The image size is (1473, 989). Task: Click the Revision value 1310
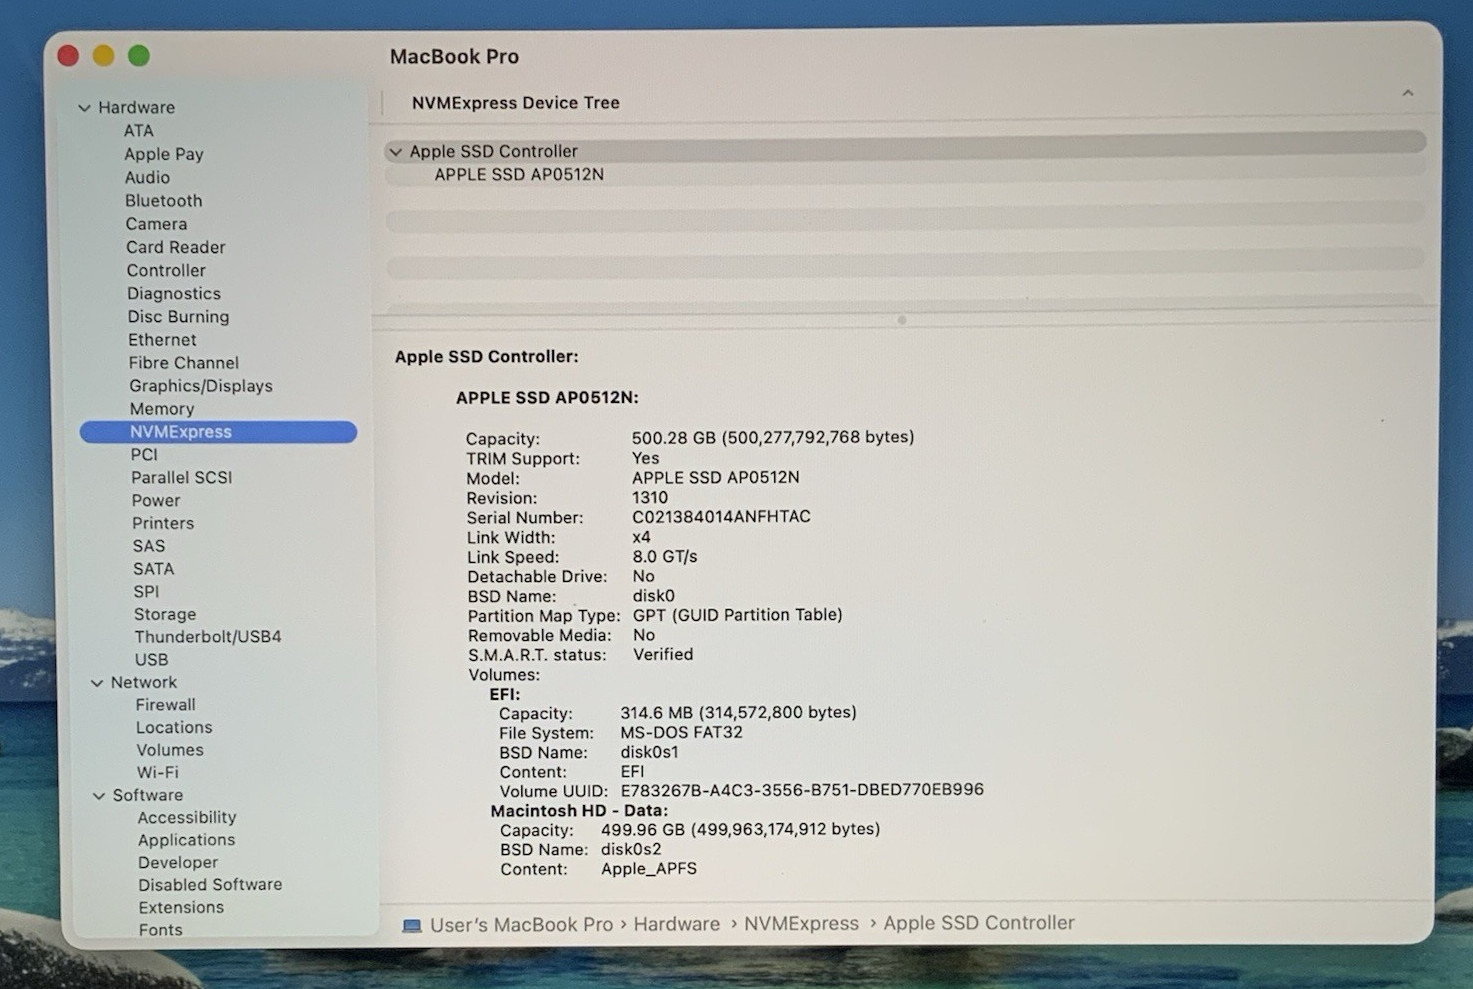click(650, 497)
